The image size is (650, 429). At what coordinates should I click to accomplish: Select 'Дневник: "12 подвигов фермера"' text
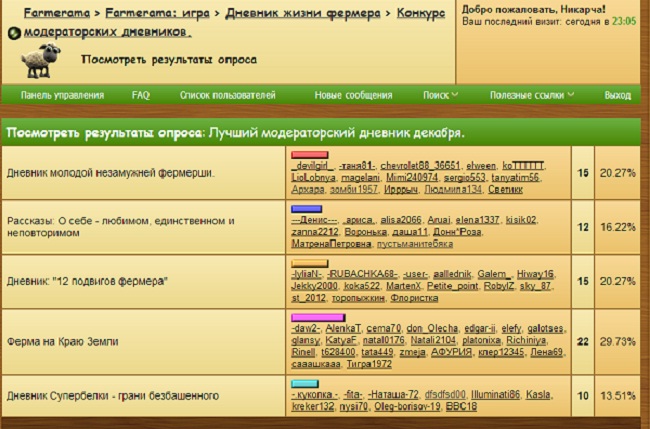[x=87, y=282]
